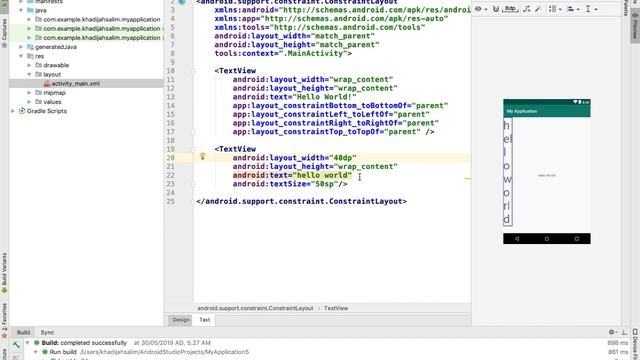Click the hide panel icon beside Build gear
The height and width of the screenshot is (360, 640).
pos(624,332)
